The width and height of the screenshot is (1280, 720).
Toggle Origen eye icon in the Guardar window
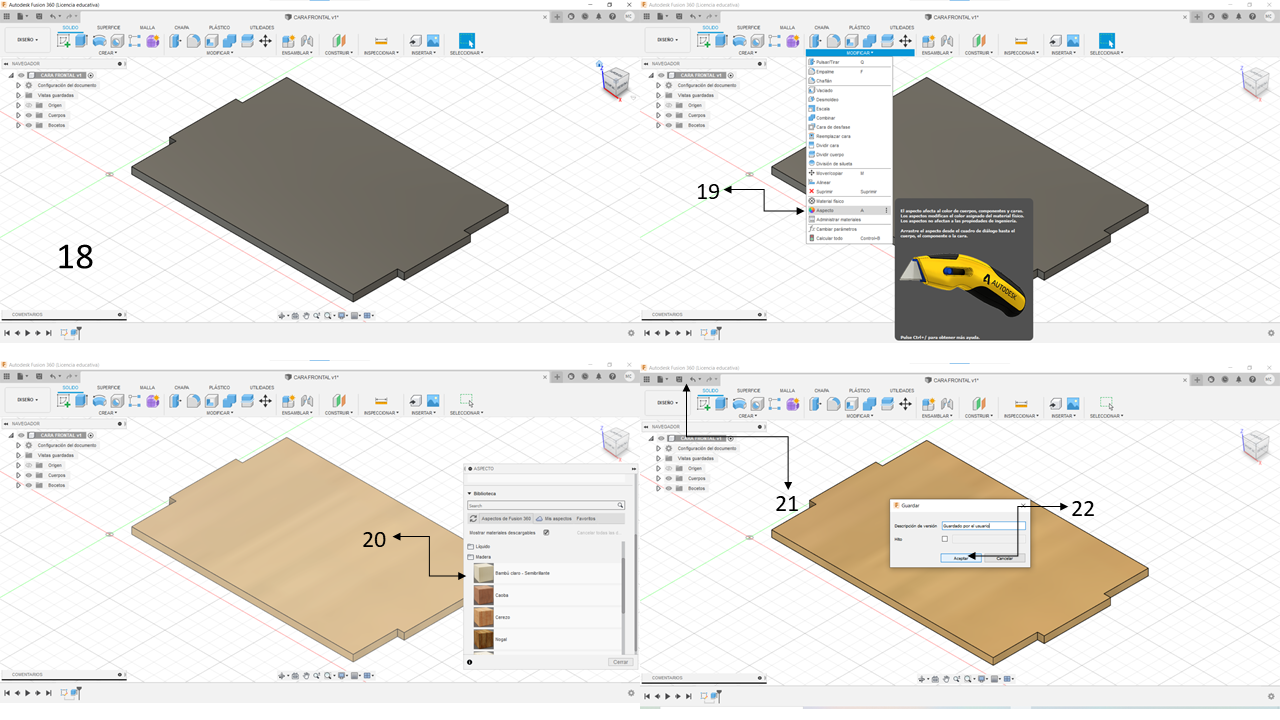point(668,467)
